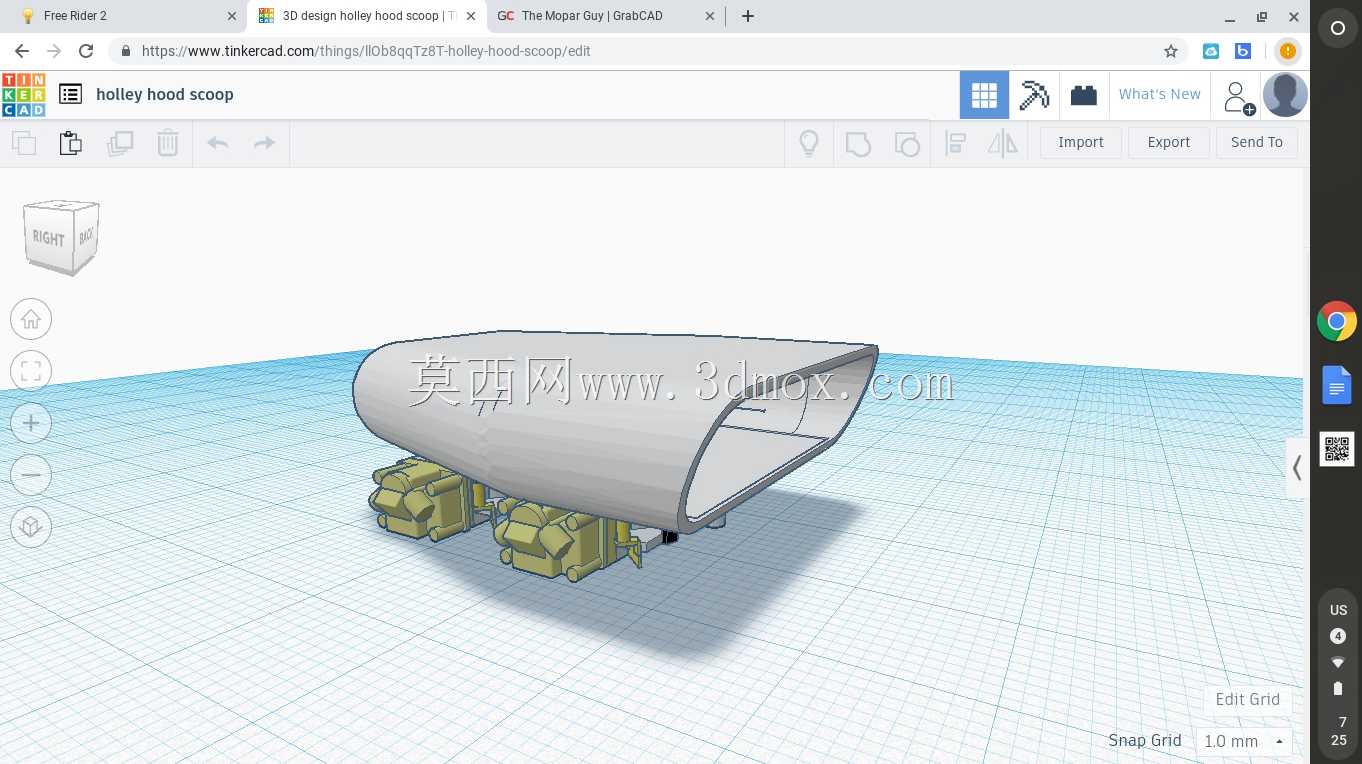
Task: Click the Paste tool icon
Action: tap(70, 143)
